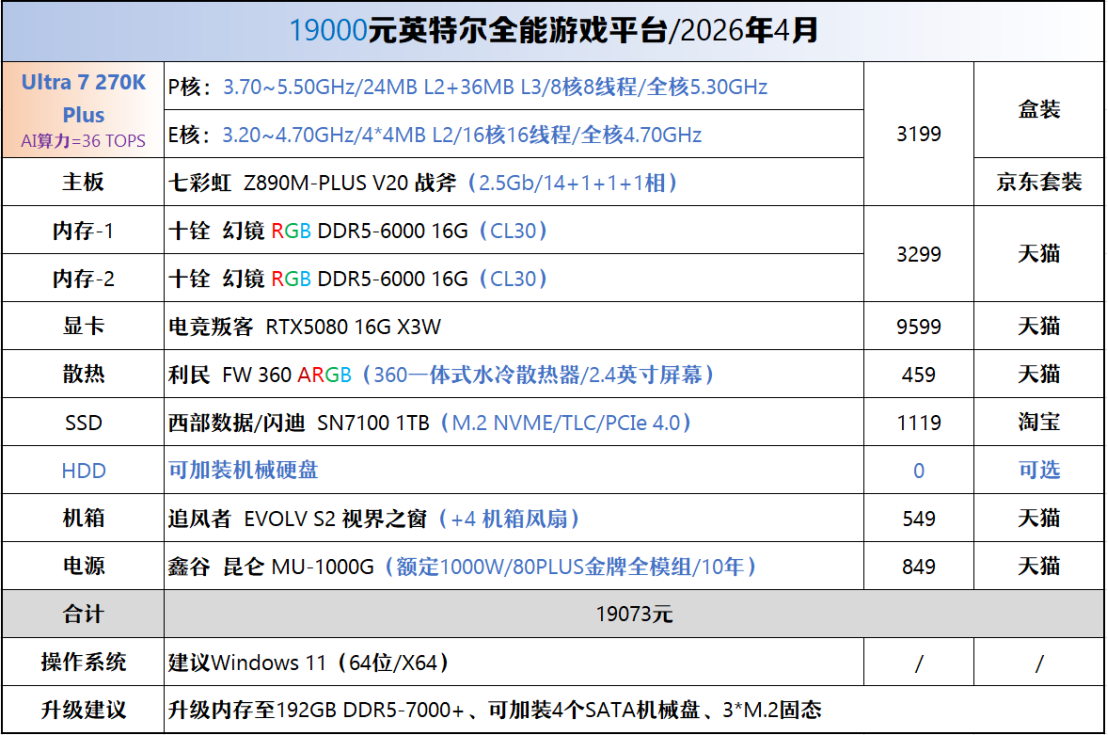Select the 内存-2 label cell

(83, 278)
